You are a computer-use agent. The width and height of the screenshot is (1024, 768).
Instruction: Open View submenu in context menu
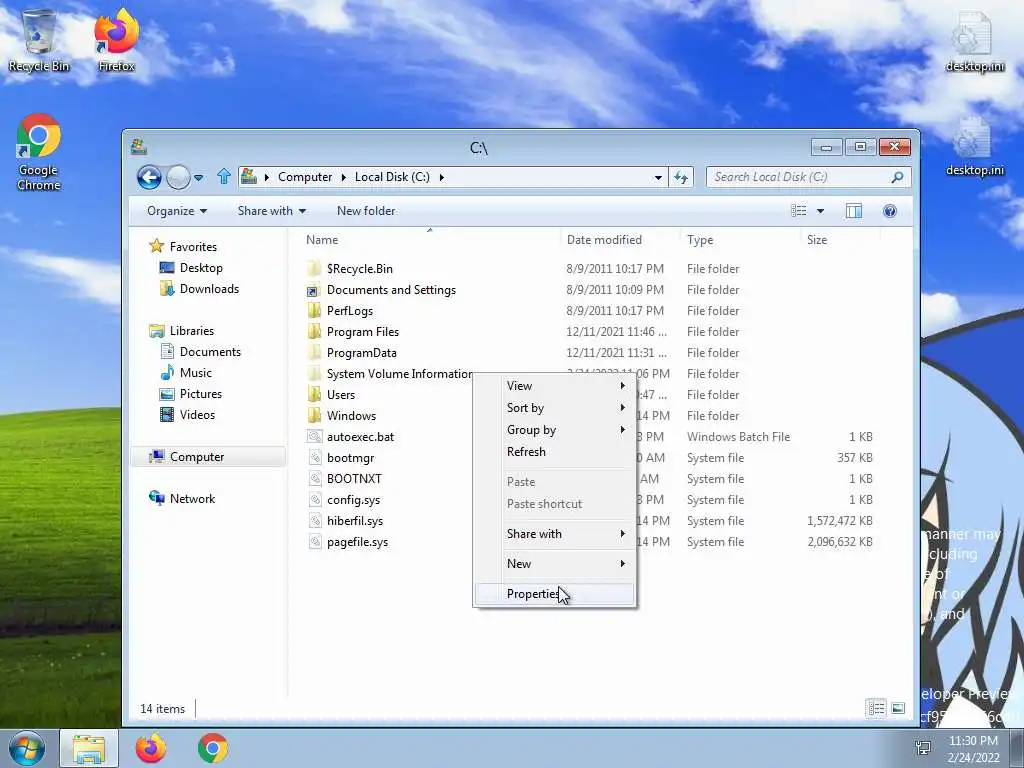(x=554, y=386)
